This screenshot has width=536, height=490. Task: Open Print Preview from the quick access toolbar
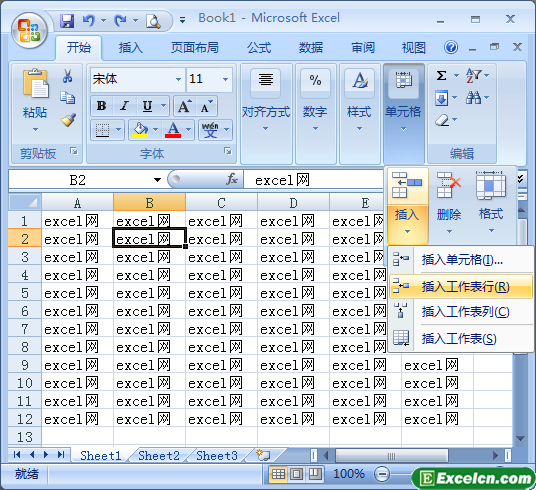[x=153, y=21]
